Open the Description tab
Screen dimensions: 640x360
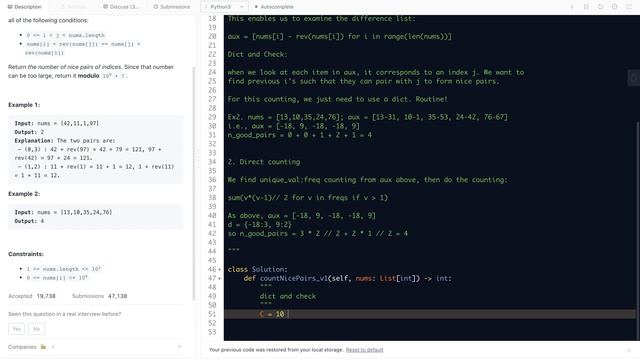pos(25,7)
